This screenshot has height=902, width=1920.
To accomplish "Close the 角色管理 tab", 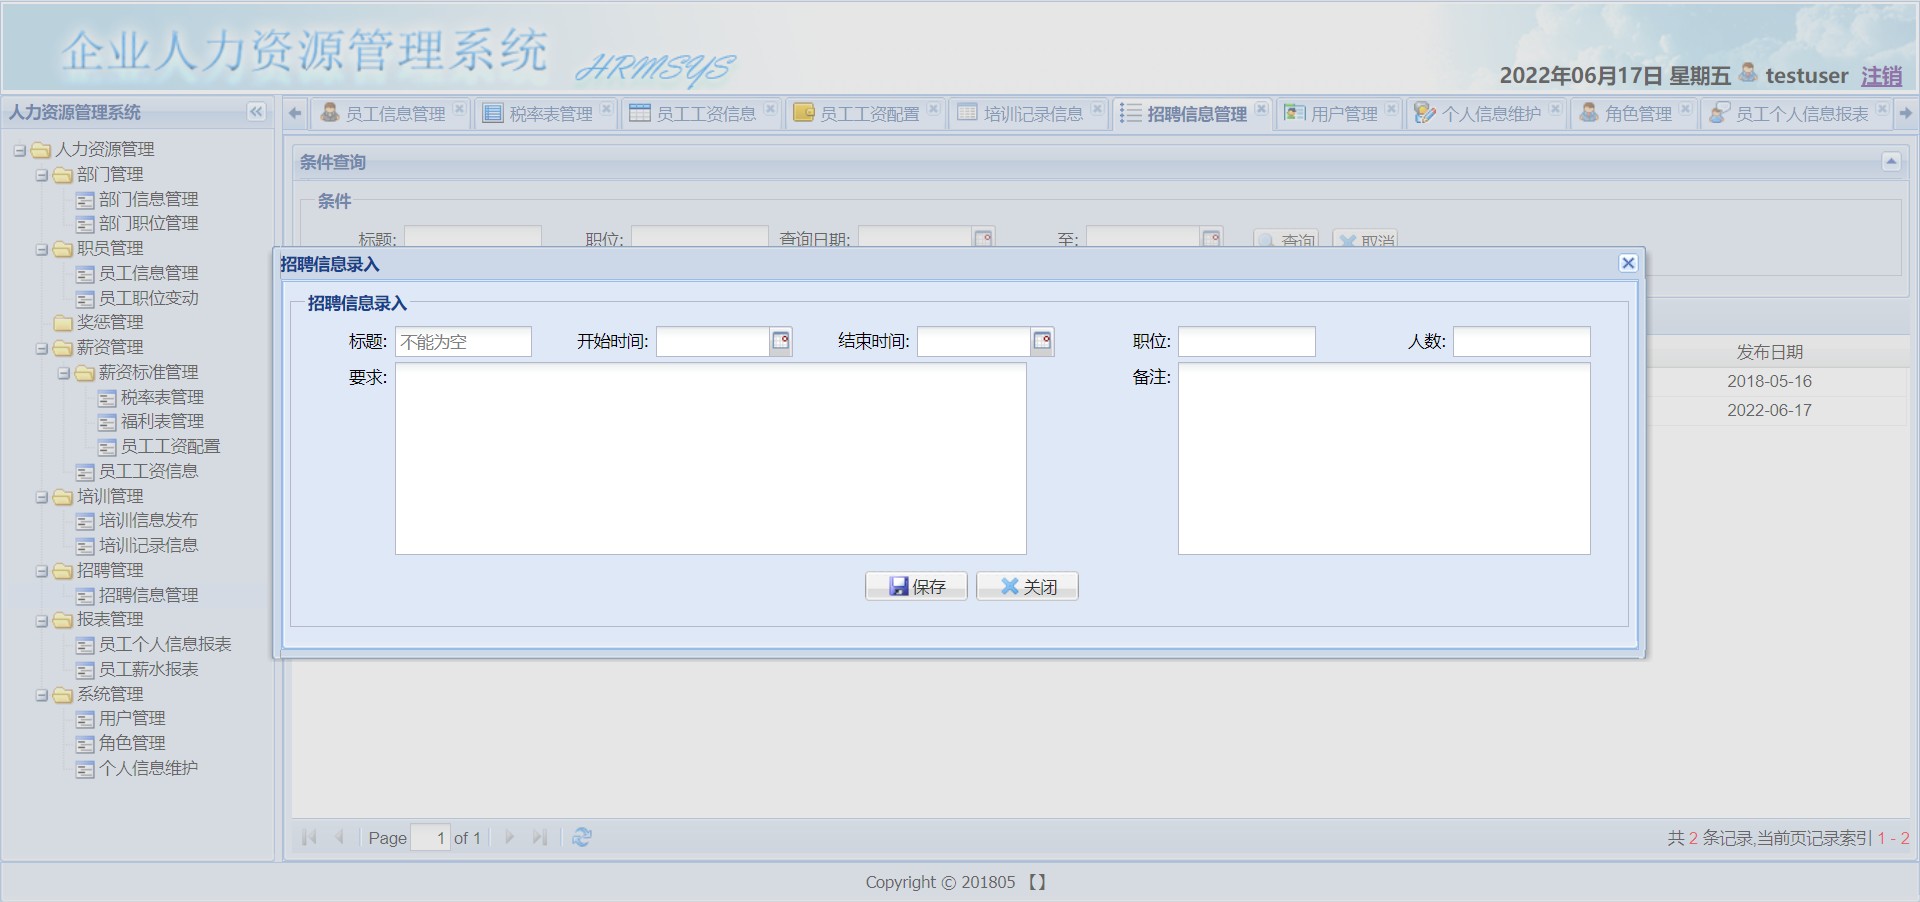I will pyautogui.click(x=1685, y=109).
